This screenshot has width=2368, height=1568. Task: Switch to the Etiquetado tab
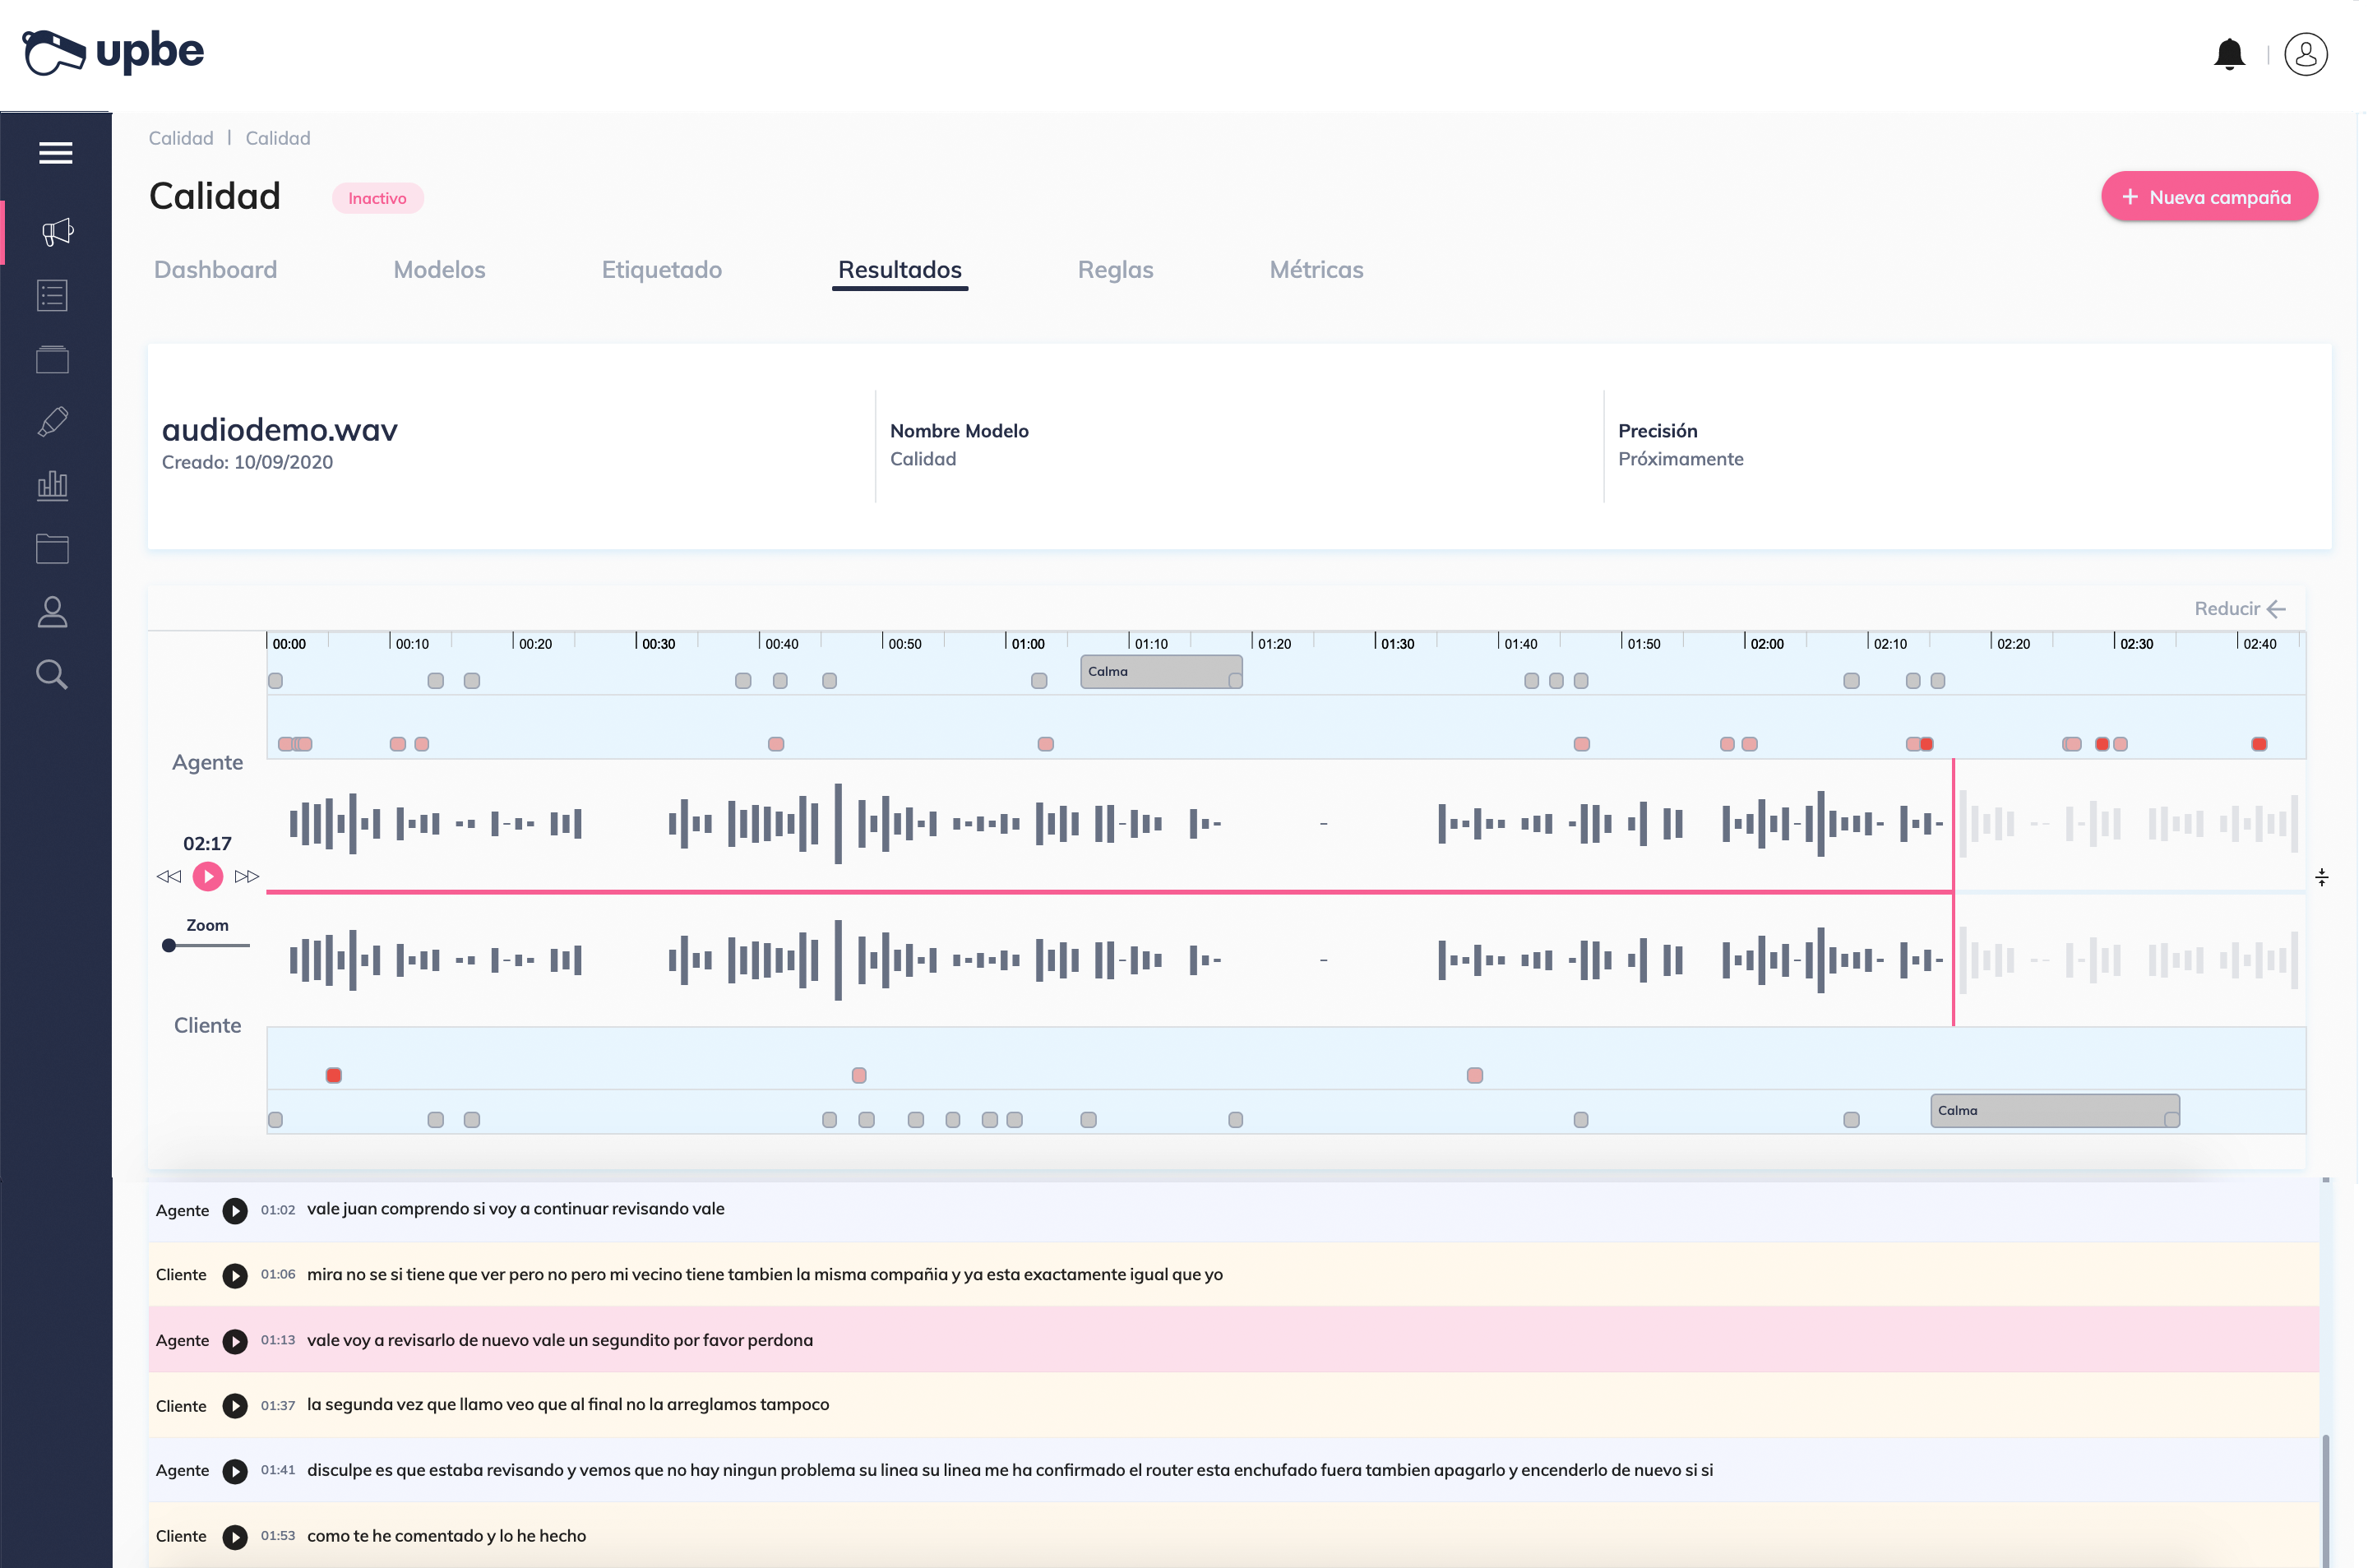point(661,270)
